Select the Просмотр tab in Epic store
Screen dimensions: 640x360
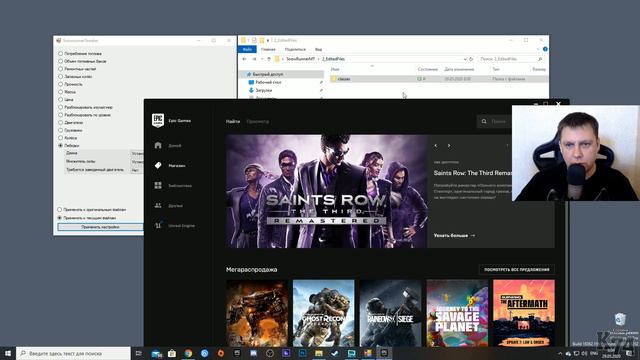coord(258,121)
